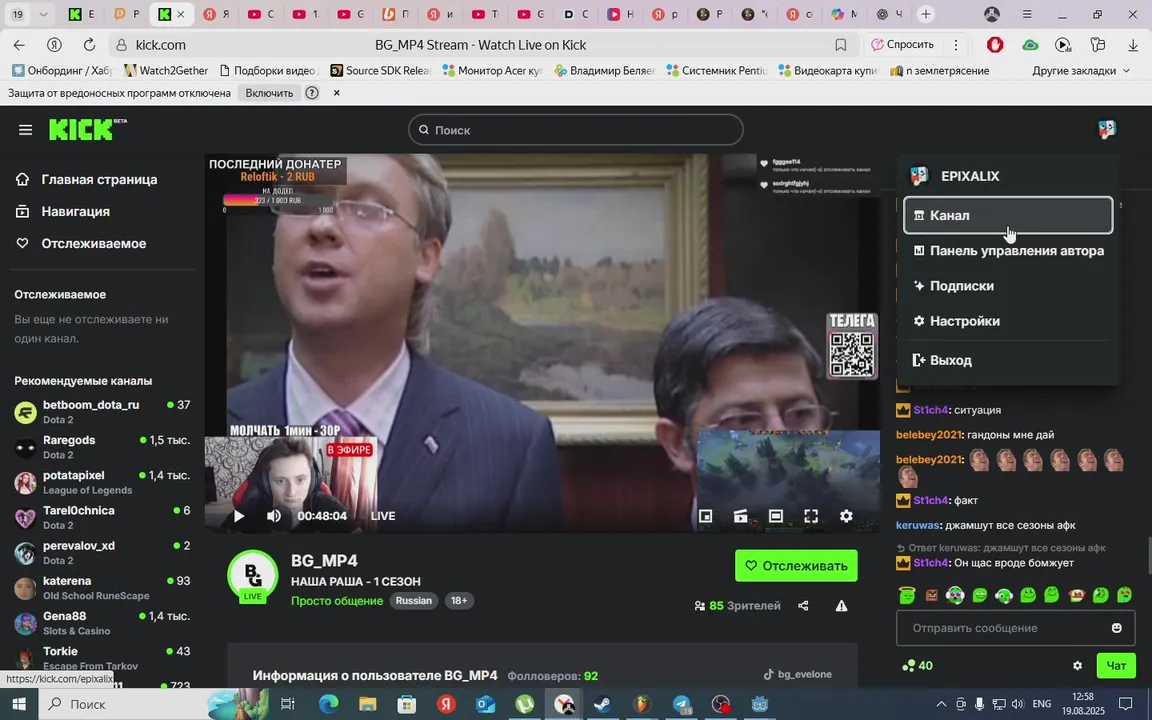Open Панель управления автора menu entry

1008,251
